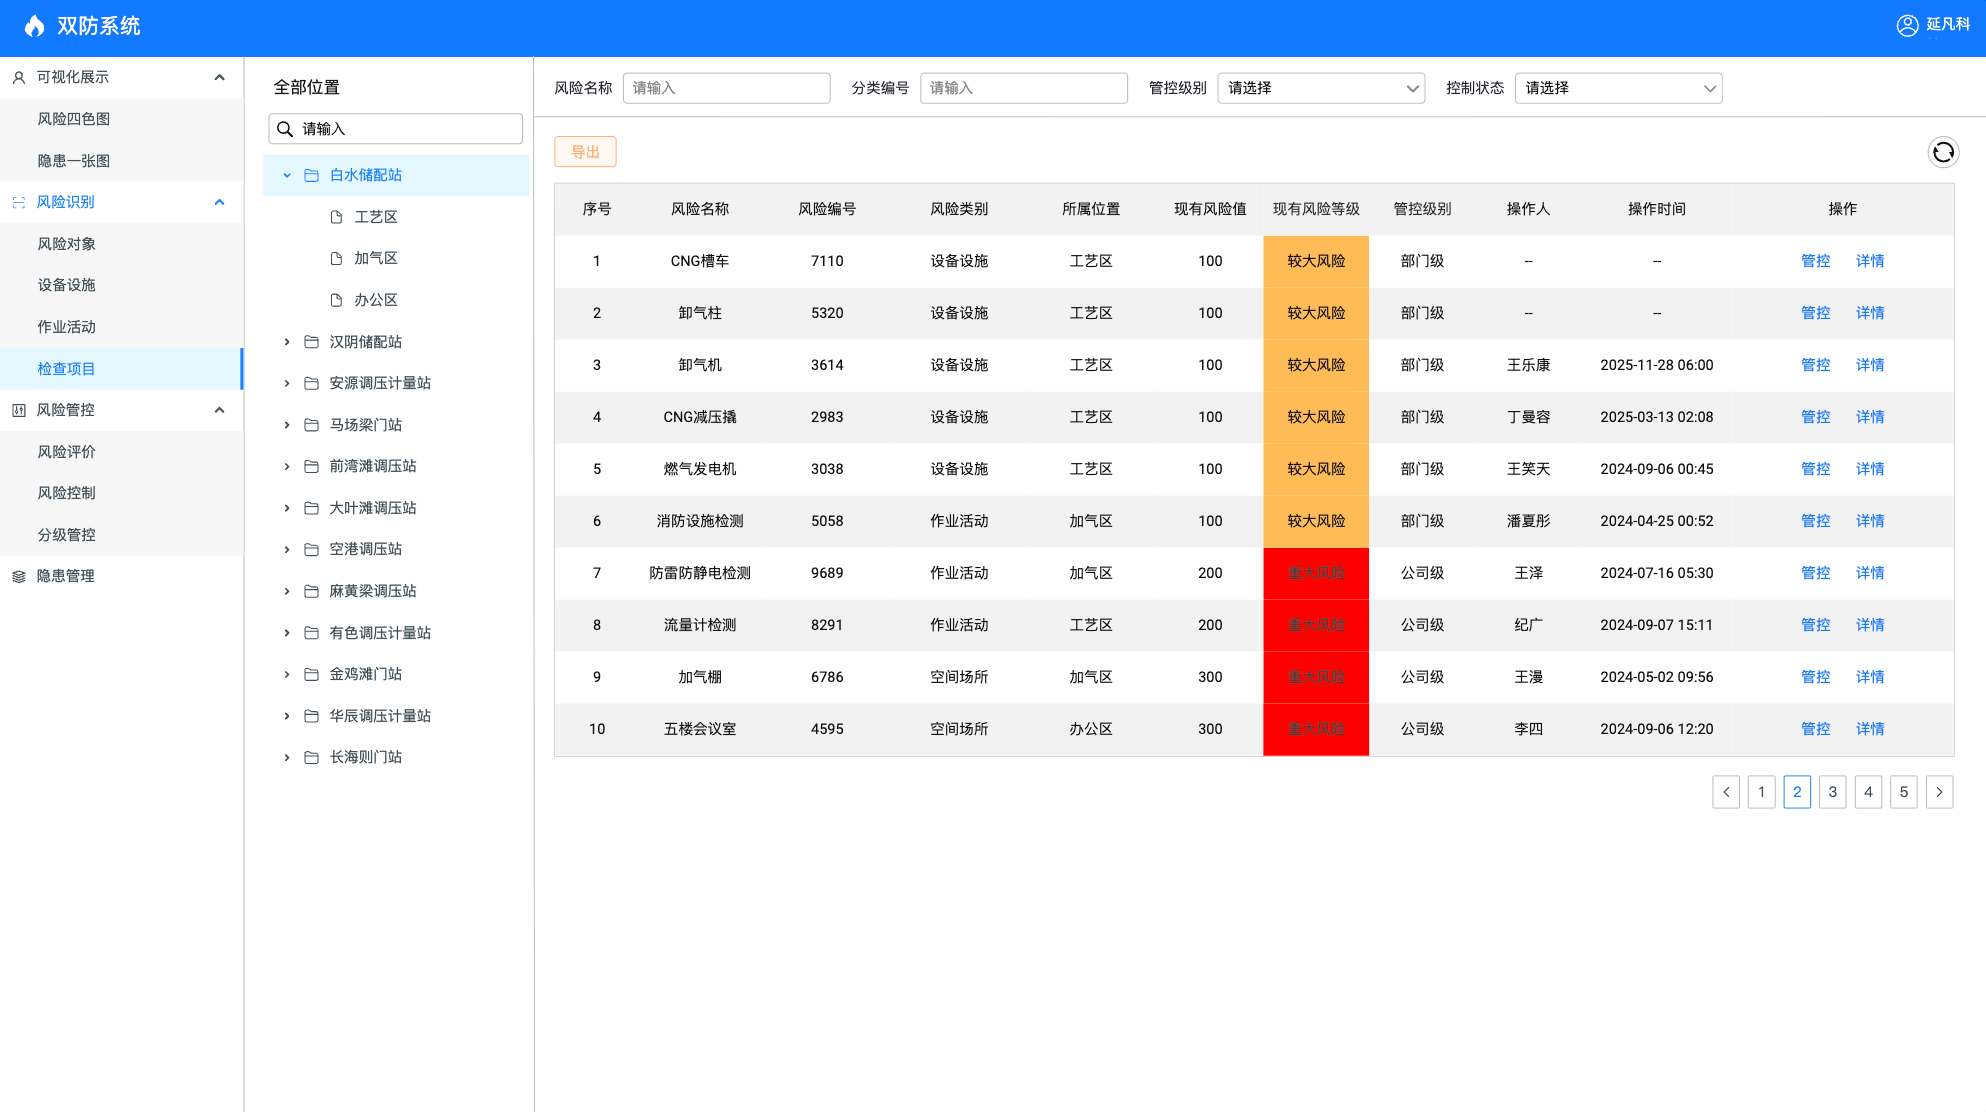
Task: Click 详情 link for CNG槽车 row
Action: tap(1869, 261)
